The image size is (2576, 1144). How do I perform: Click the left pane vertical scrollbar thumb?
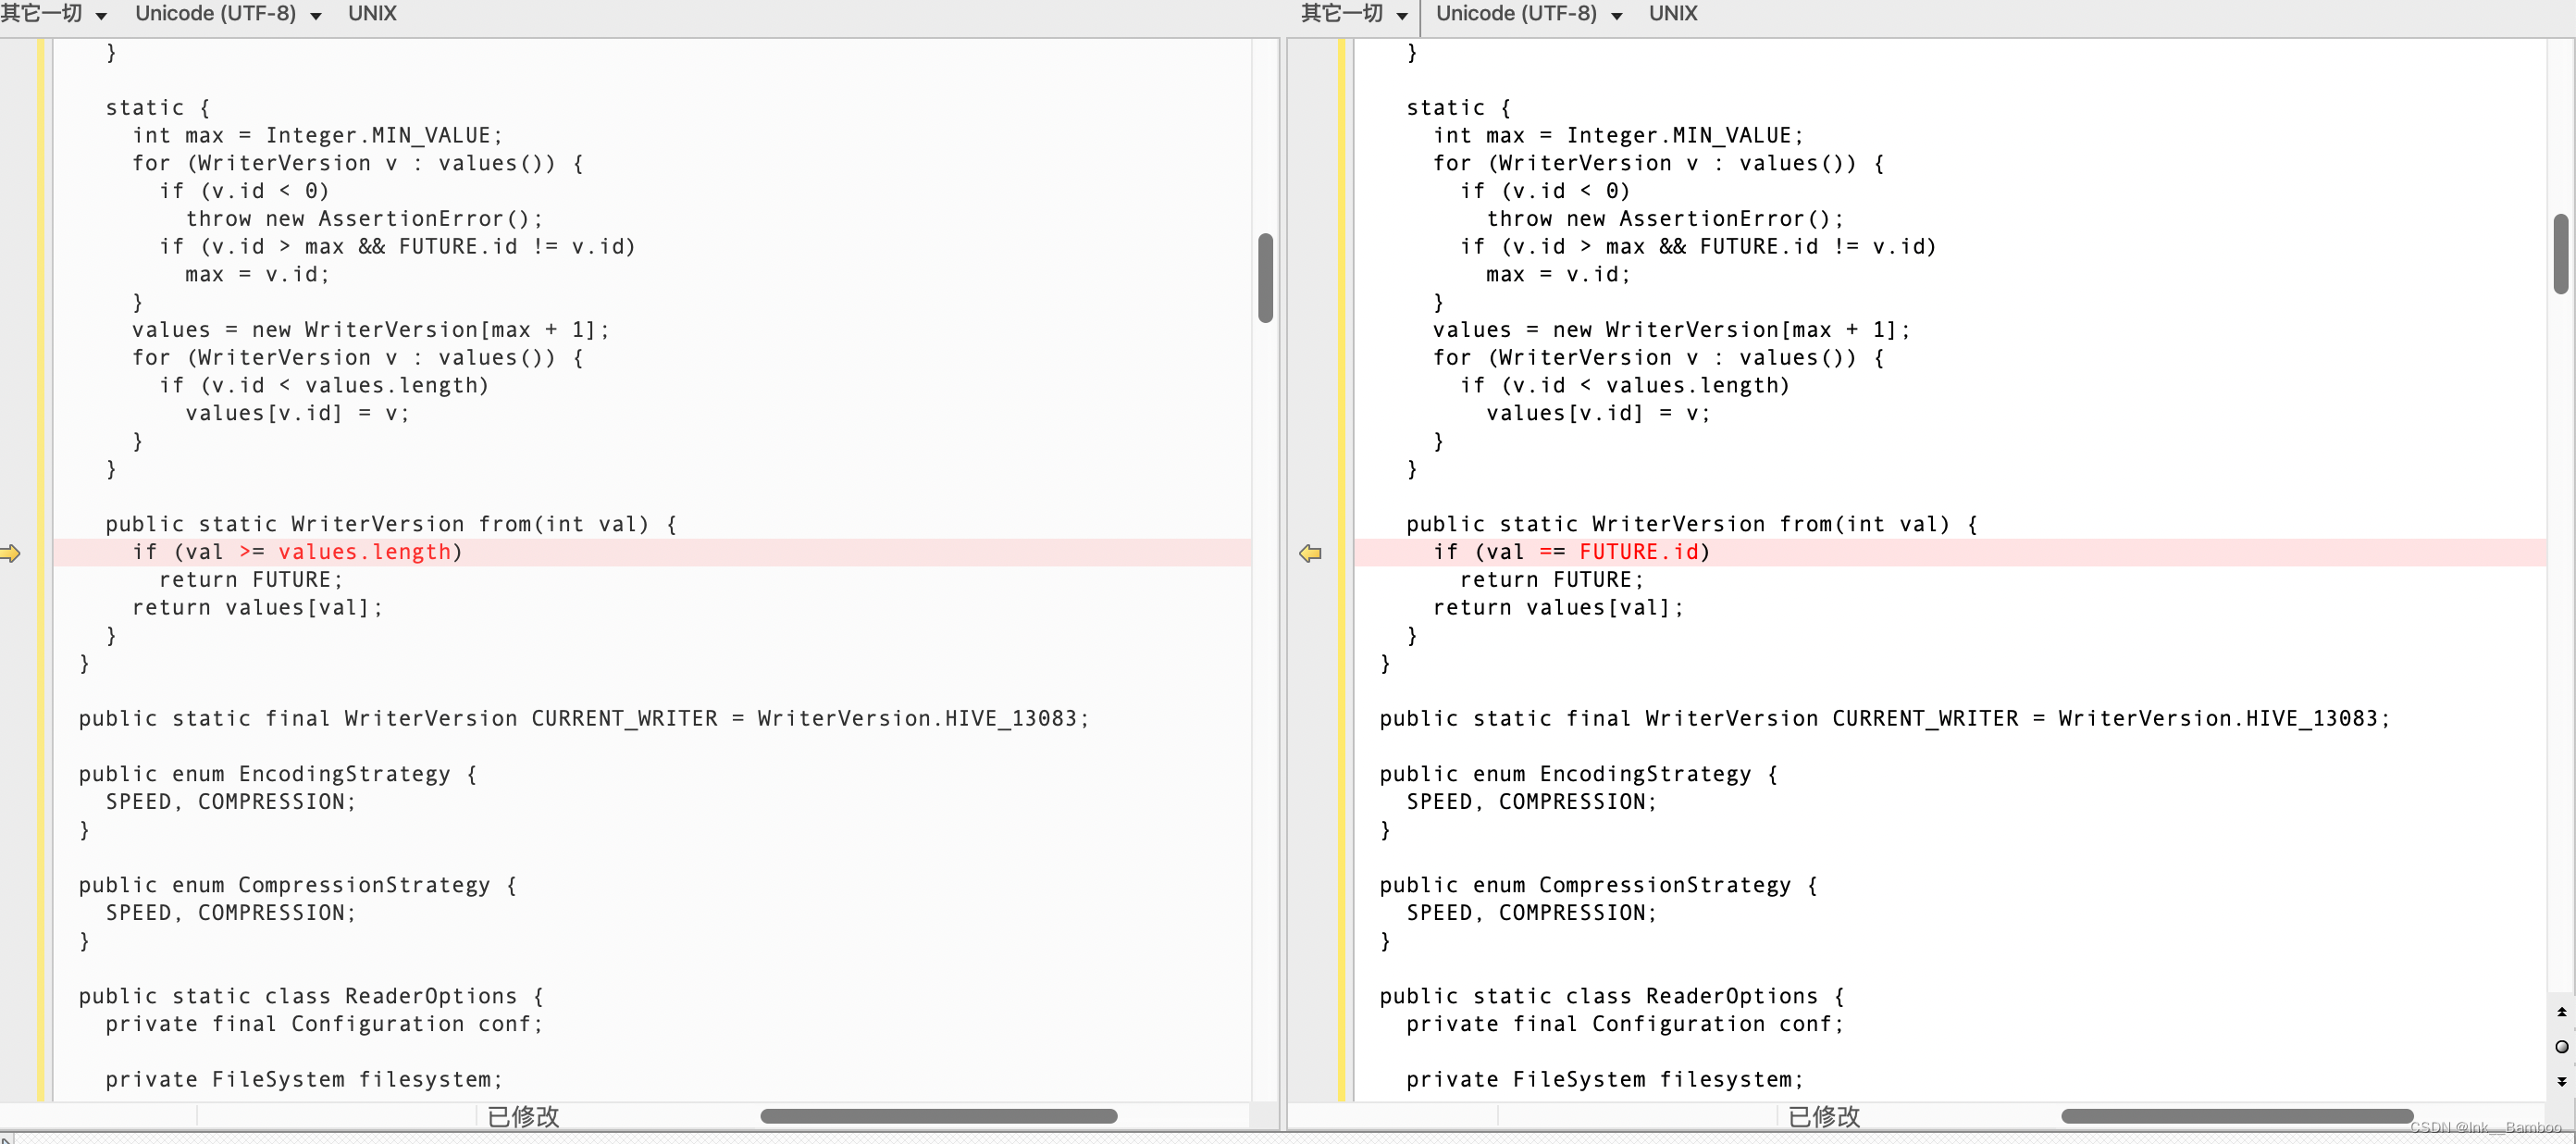1265,278
